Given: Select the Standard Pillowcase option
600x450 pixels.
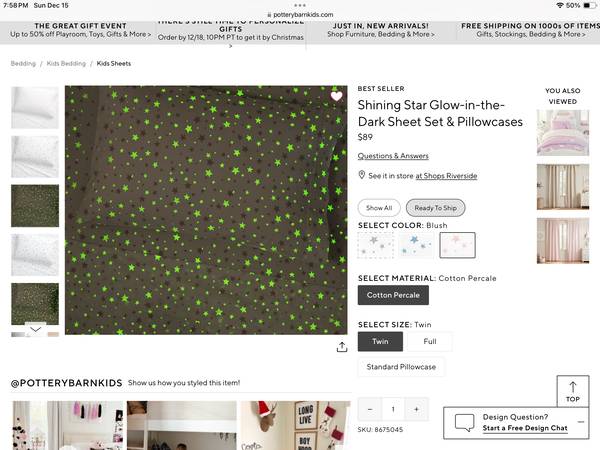Looking at the screenshot, I should [401, 367].
